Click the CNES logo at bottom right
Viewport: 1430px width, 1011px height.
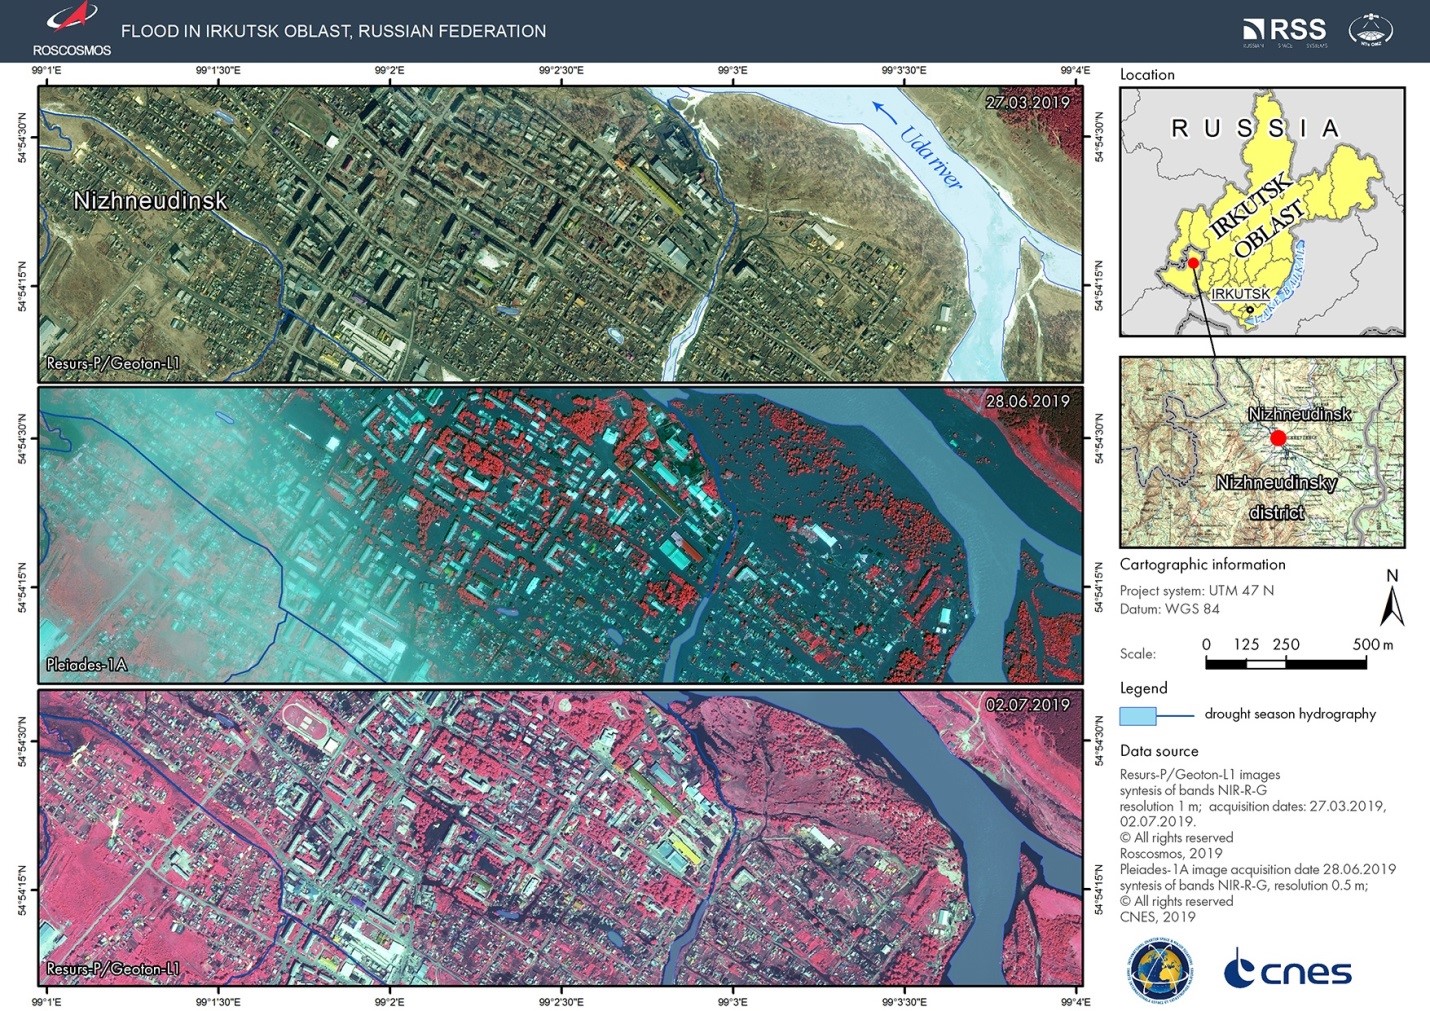(1288, 971)
